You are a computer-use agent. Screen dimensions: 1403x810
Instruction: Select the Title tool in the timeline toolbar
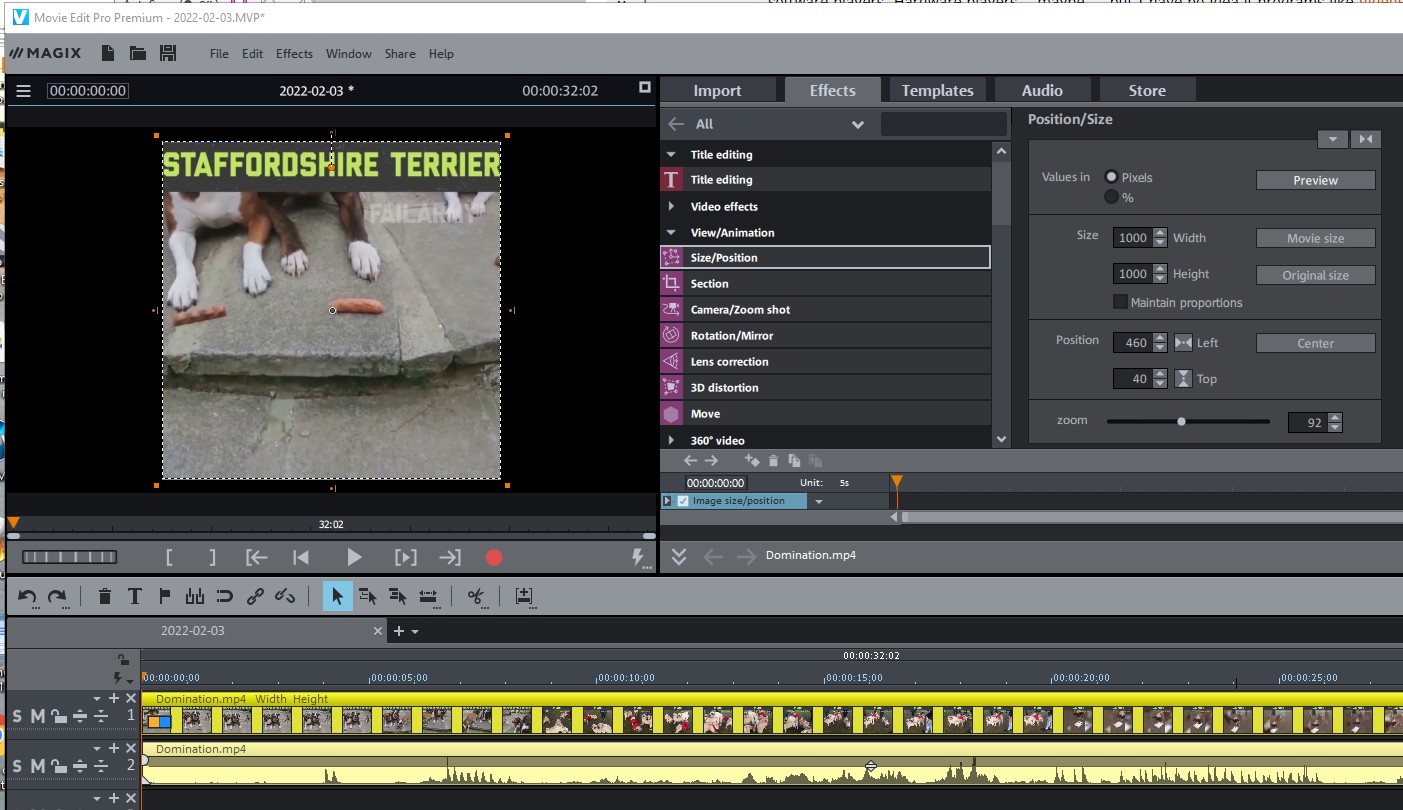pos(135,597)
